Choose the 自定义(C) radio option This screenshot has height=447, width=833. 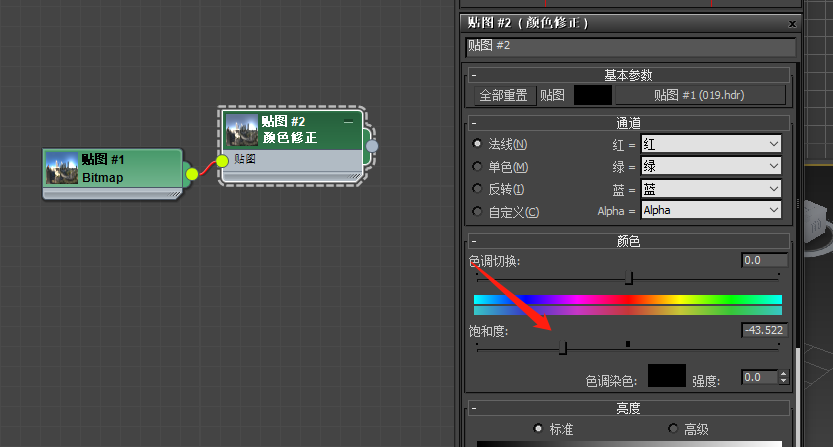point(478,212)
